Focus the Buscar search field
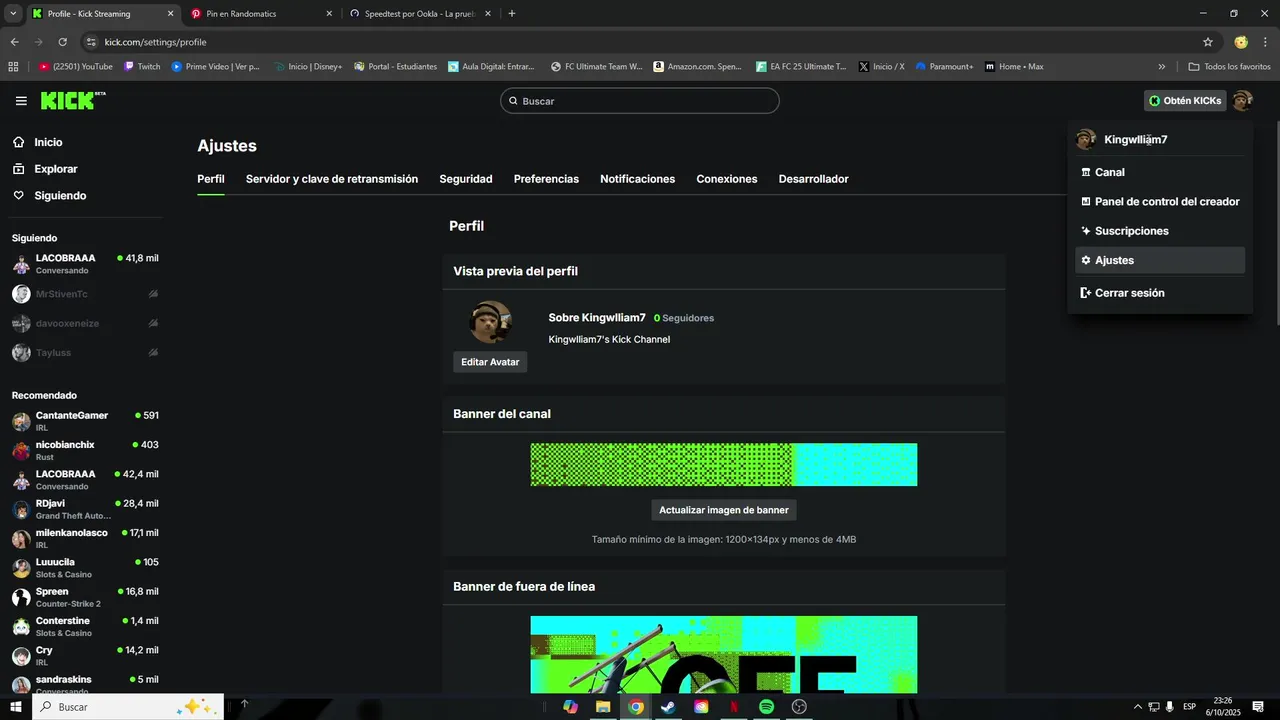 [x=640, y=101]
